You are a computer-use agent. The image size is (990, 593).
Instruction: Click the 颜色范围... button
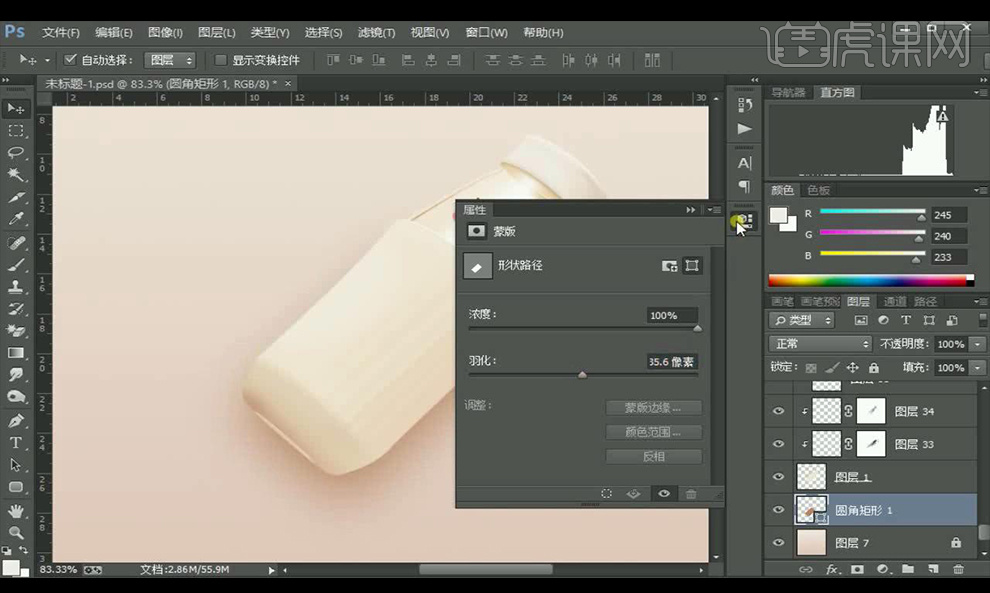(x=653, y=432)
